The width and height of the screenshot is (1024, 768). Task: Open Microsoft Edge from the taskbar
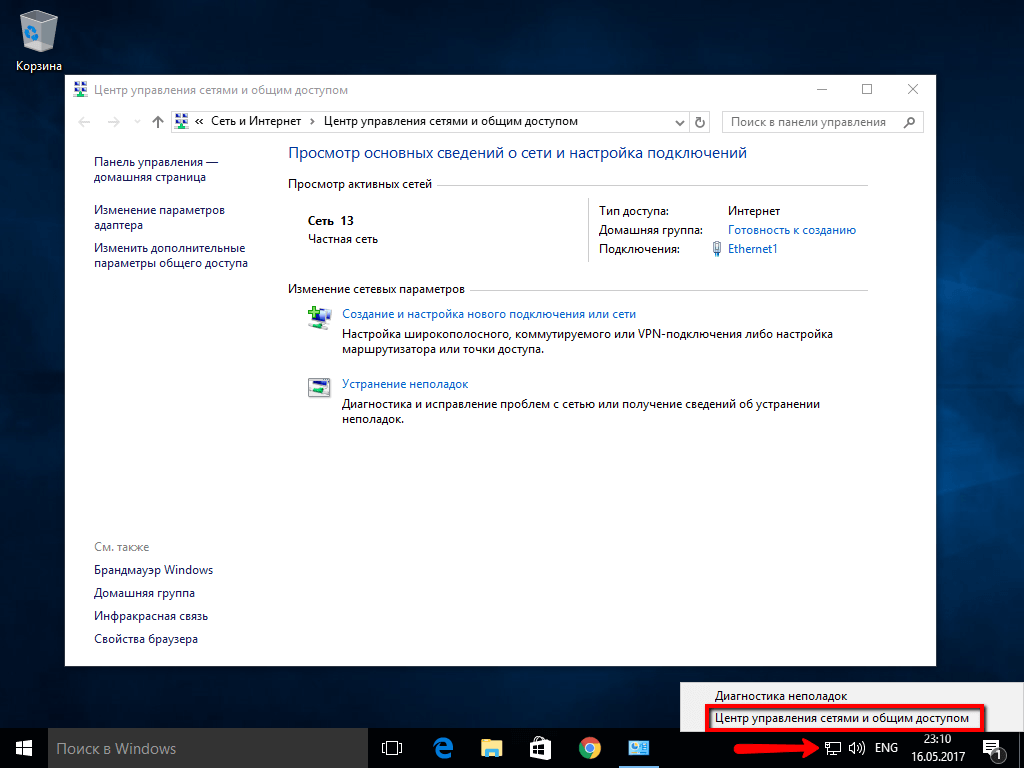pyautogui.click(x=443, y=748)
